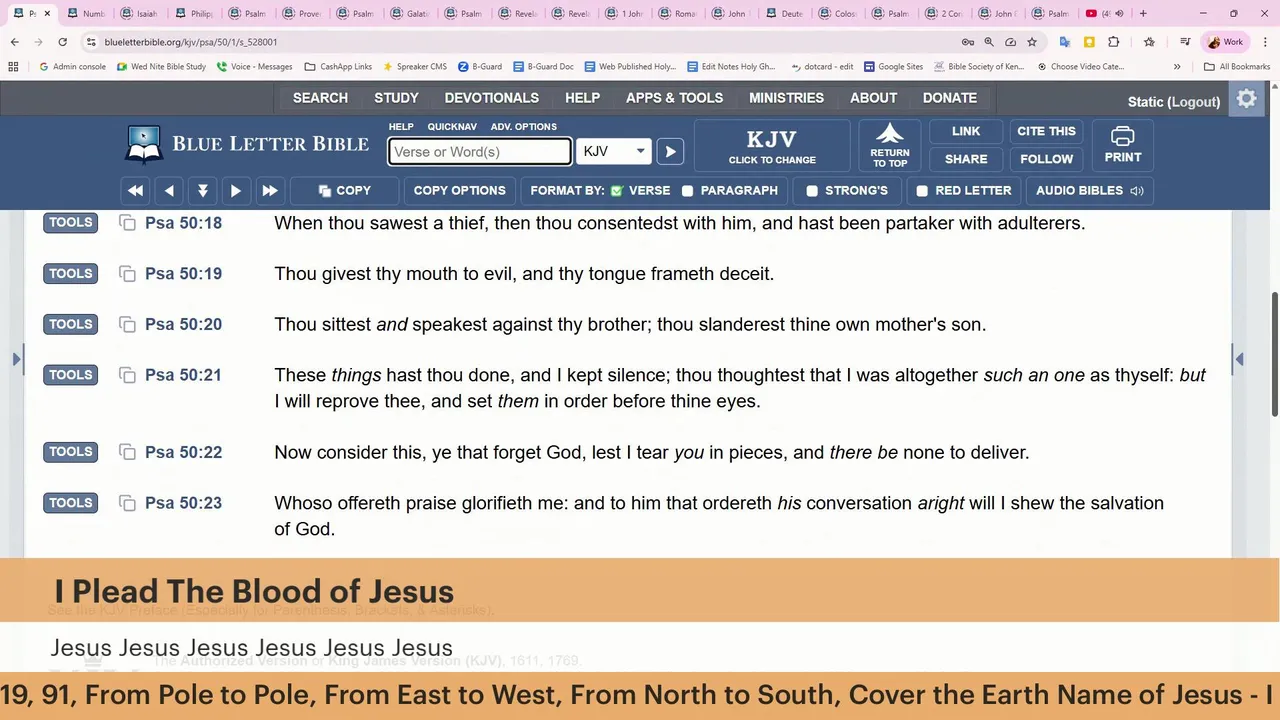
Task: Open TOOLS for Psa 50:21
Action: 70,375
